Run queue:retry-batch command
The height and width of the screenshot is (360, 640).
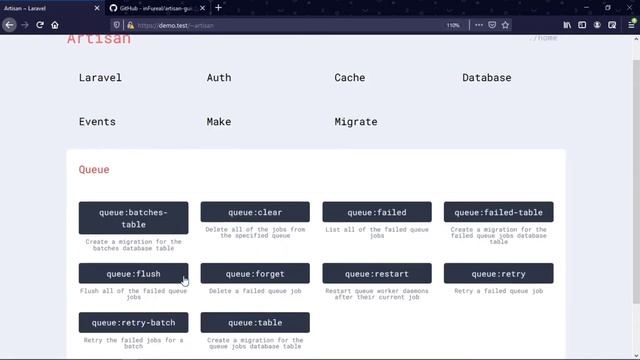click(133, 322)
